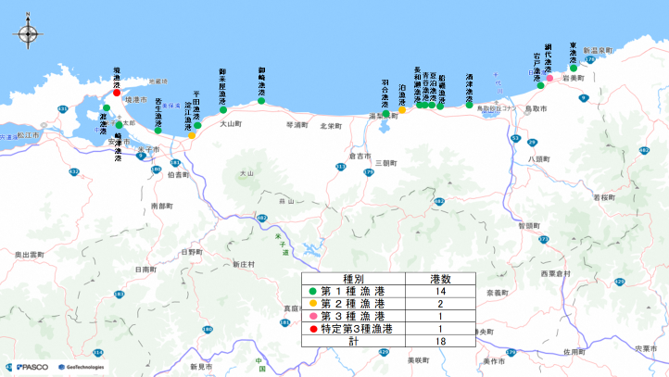Image resolution: width=669 pixels, height=377 pixels.
Task: Click the 八頭町 town label
Action: 539,159
